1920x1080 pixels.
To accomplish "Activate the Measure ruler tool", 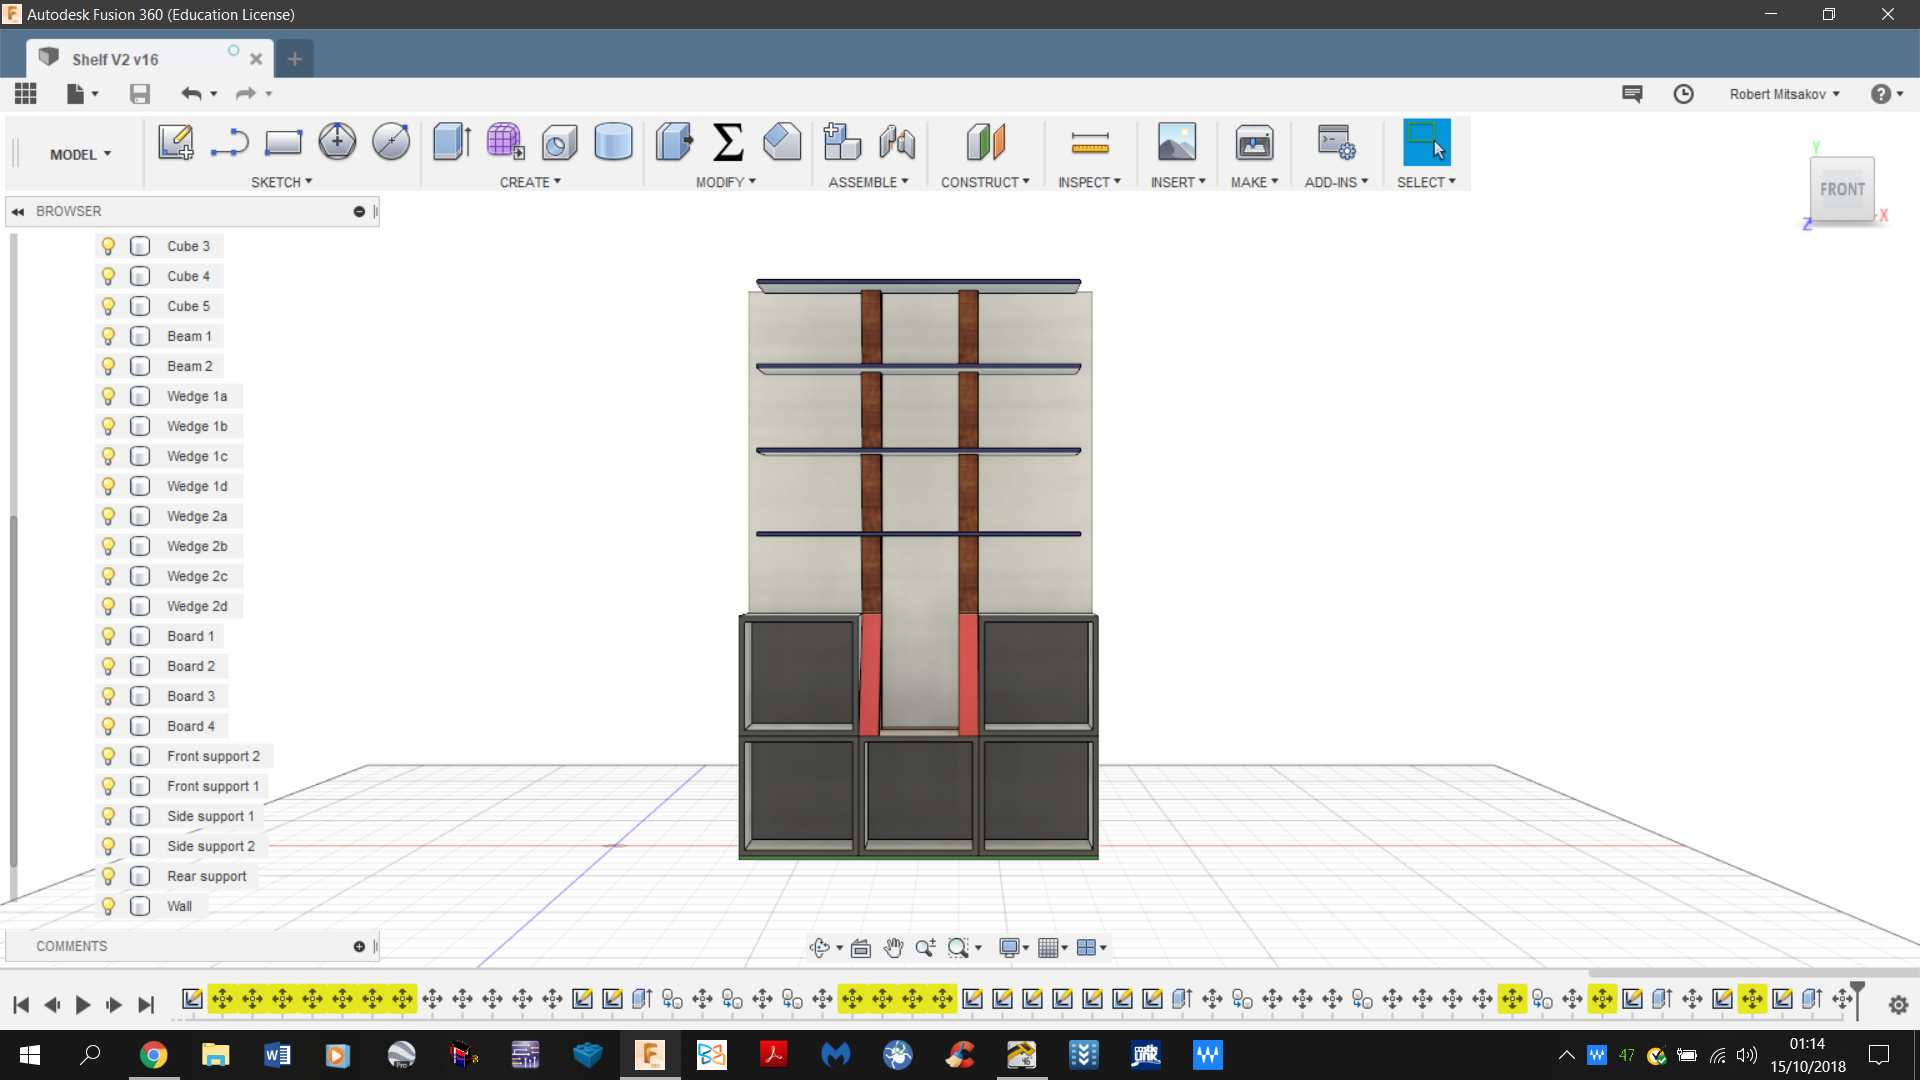I will (x=1090, y=142).
